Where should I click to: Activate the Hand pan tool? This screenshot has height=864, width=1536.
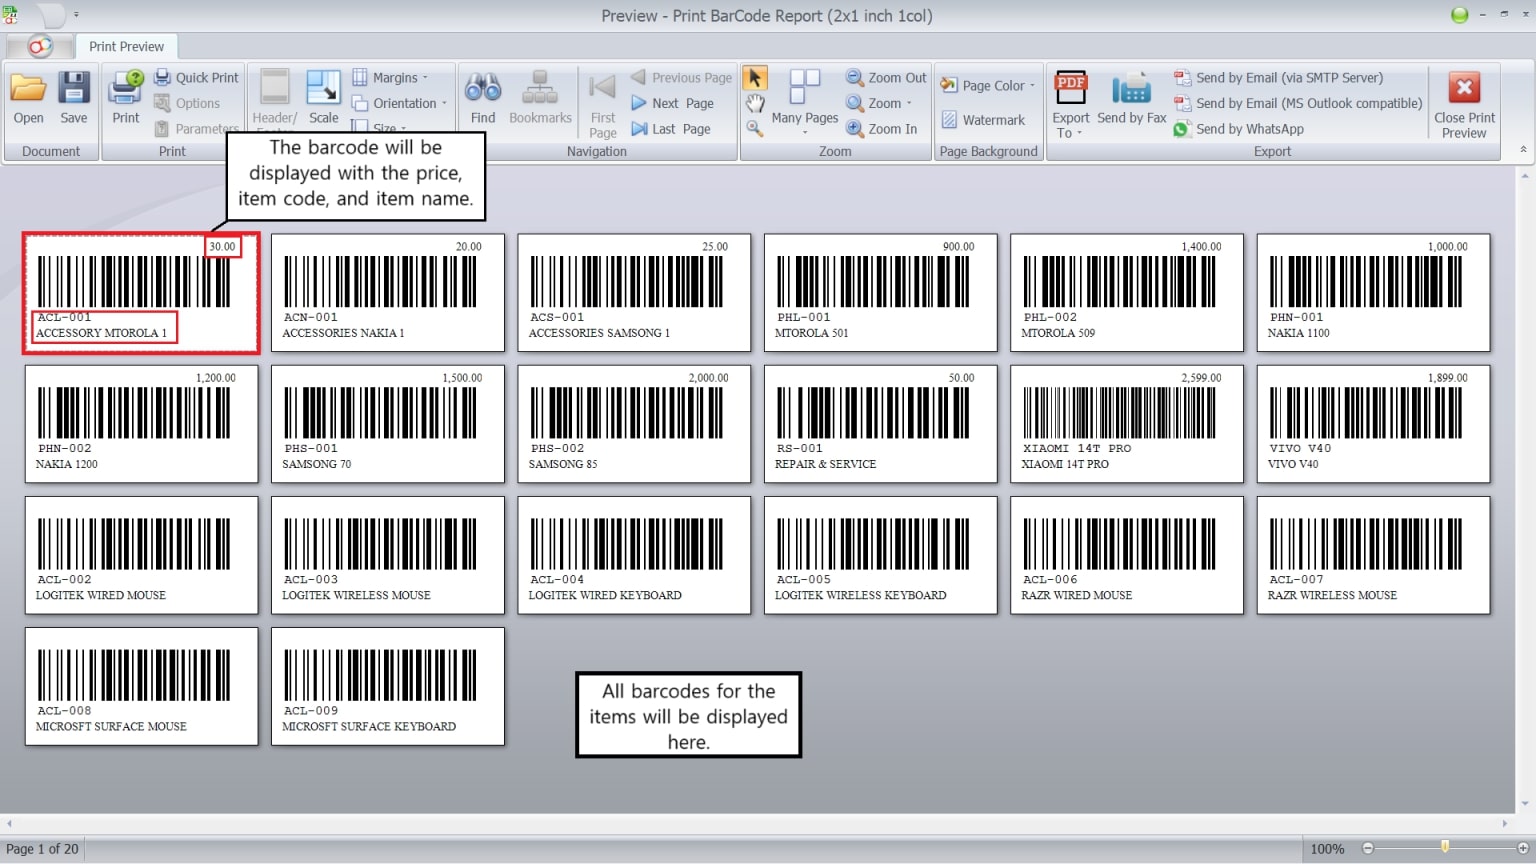point(755,103)
